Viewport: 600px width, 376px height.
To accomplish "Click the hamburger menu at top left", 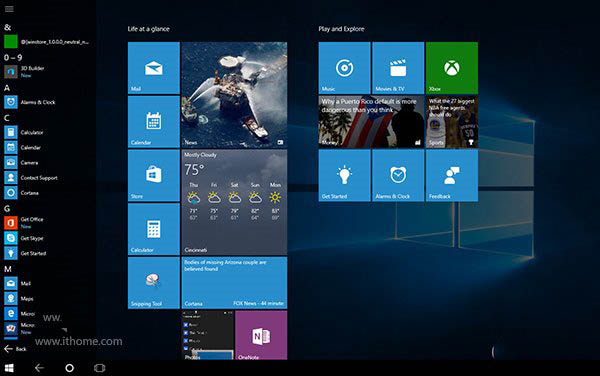I will [9, 8].
